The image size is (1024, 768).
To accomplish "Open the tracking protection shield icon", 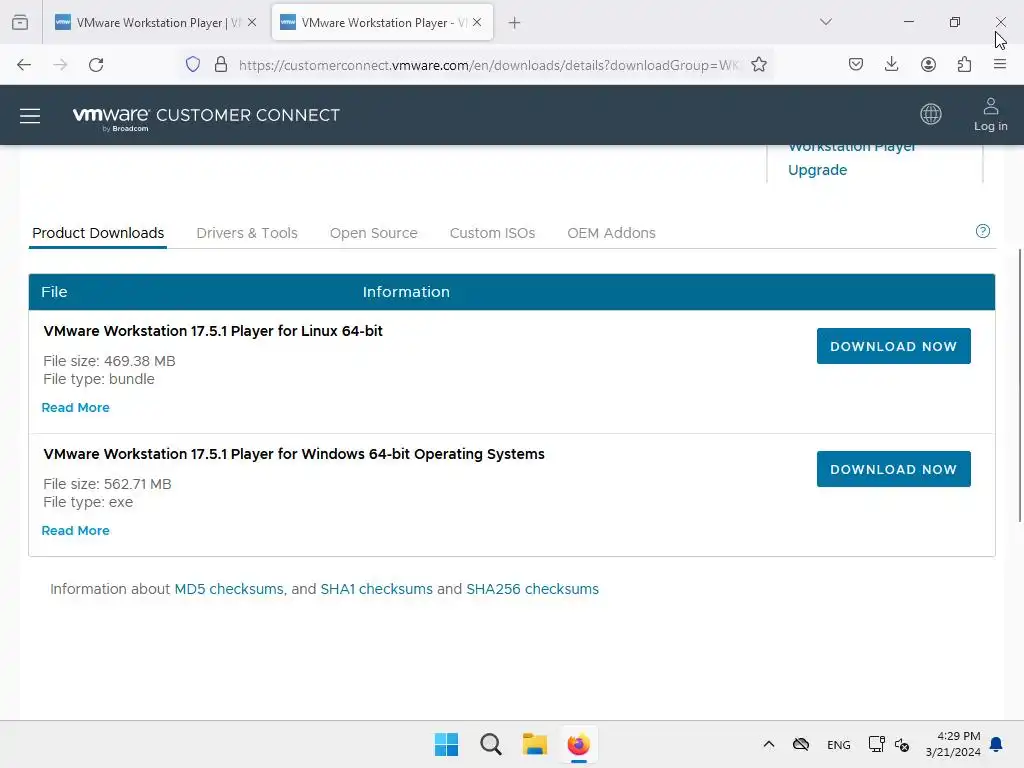I will tap(193, 65).
